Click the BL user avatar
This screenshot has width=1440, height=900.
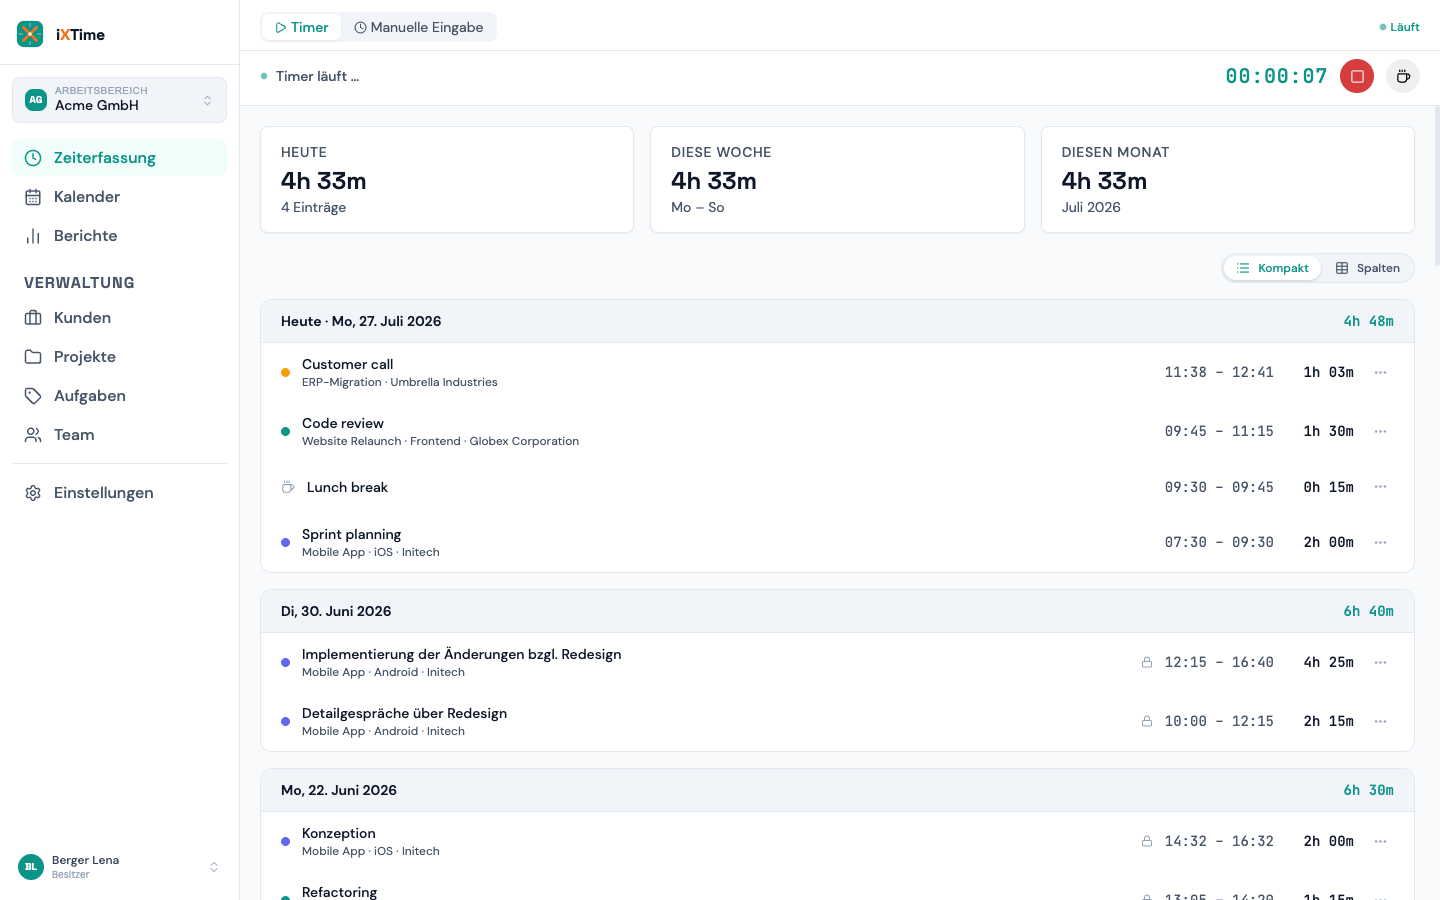click(31, 867)
